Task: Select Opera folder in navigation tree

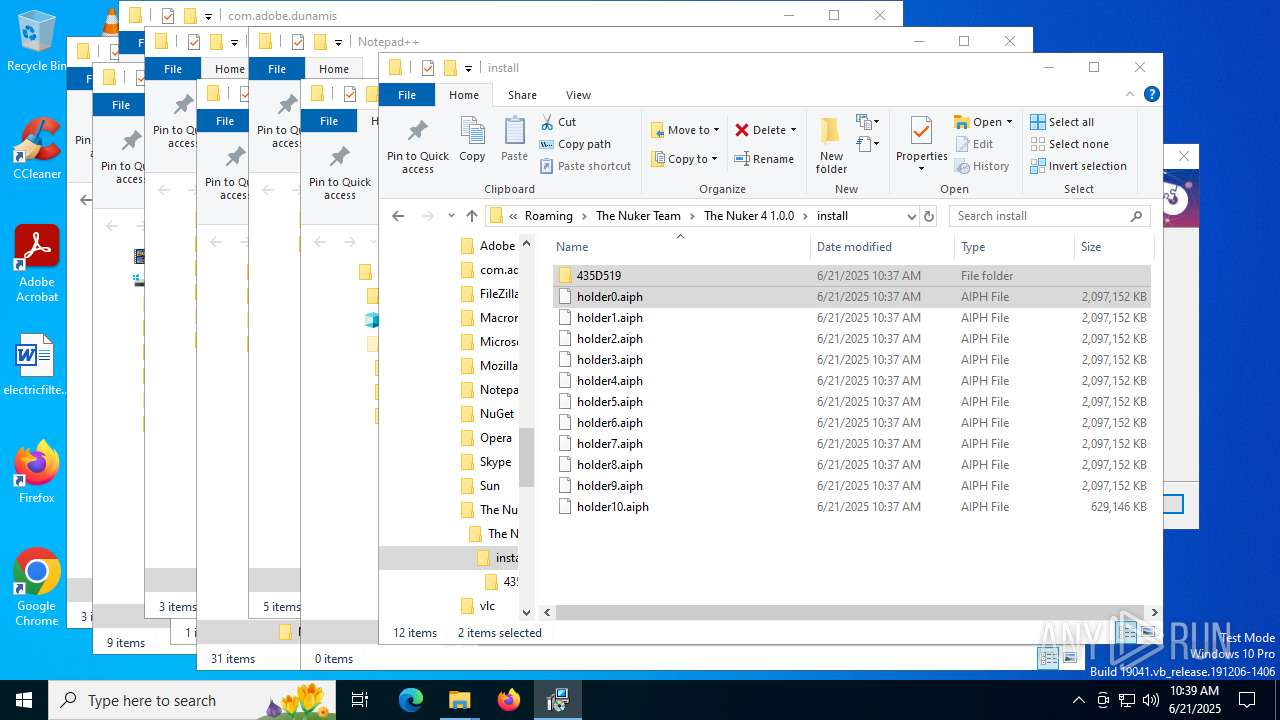Action: [x=486, y=438]
